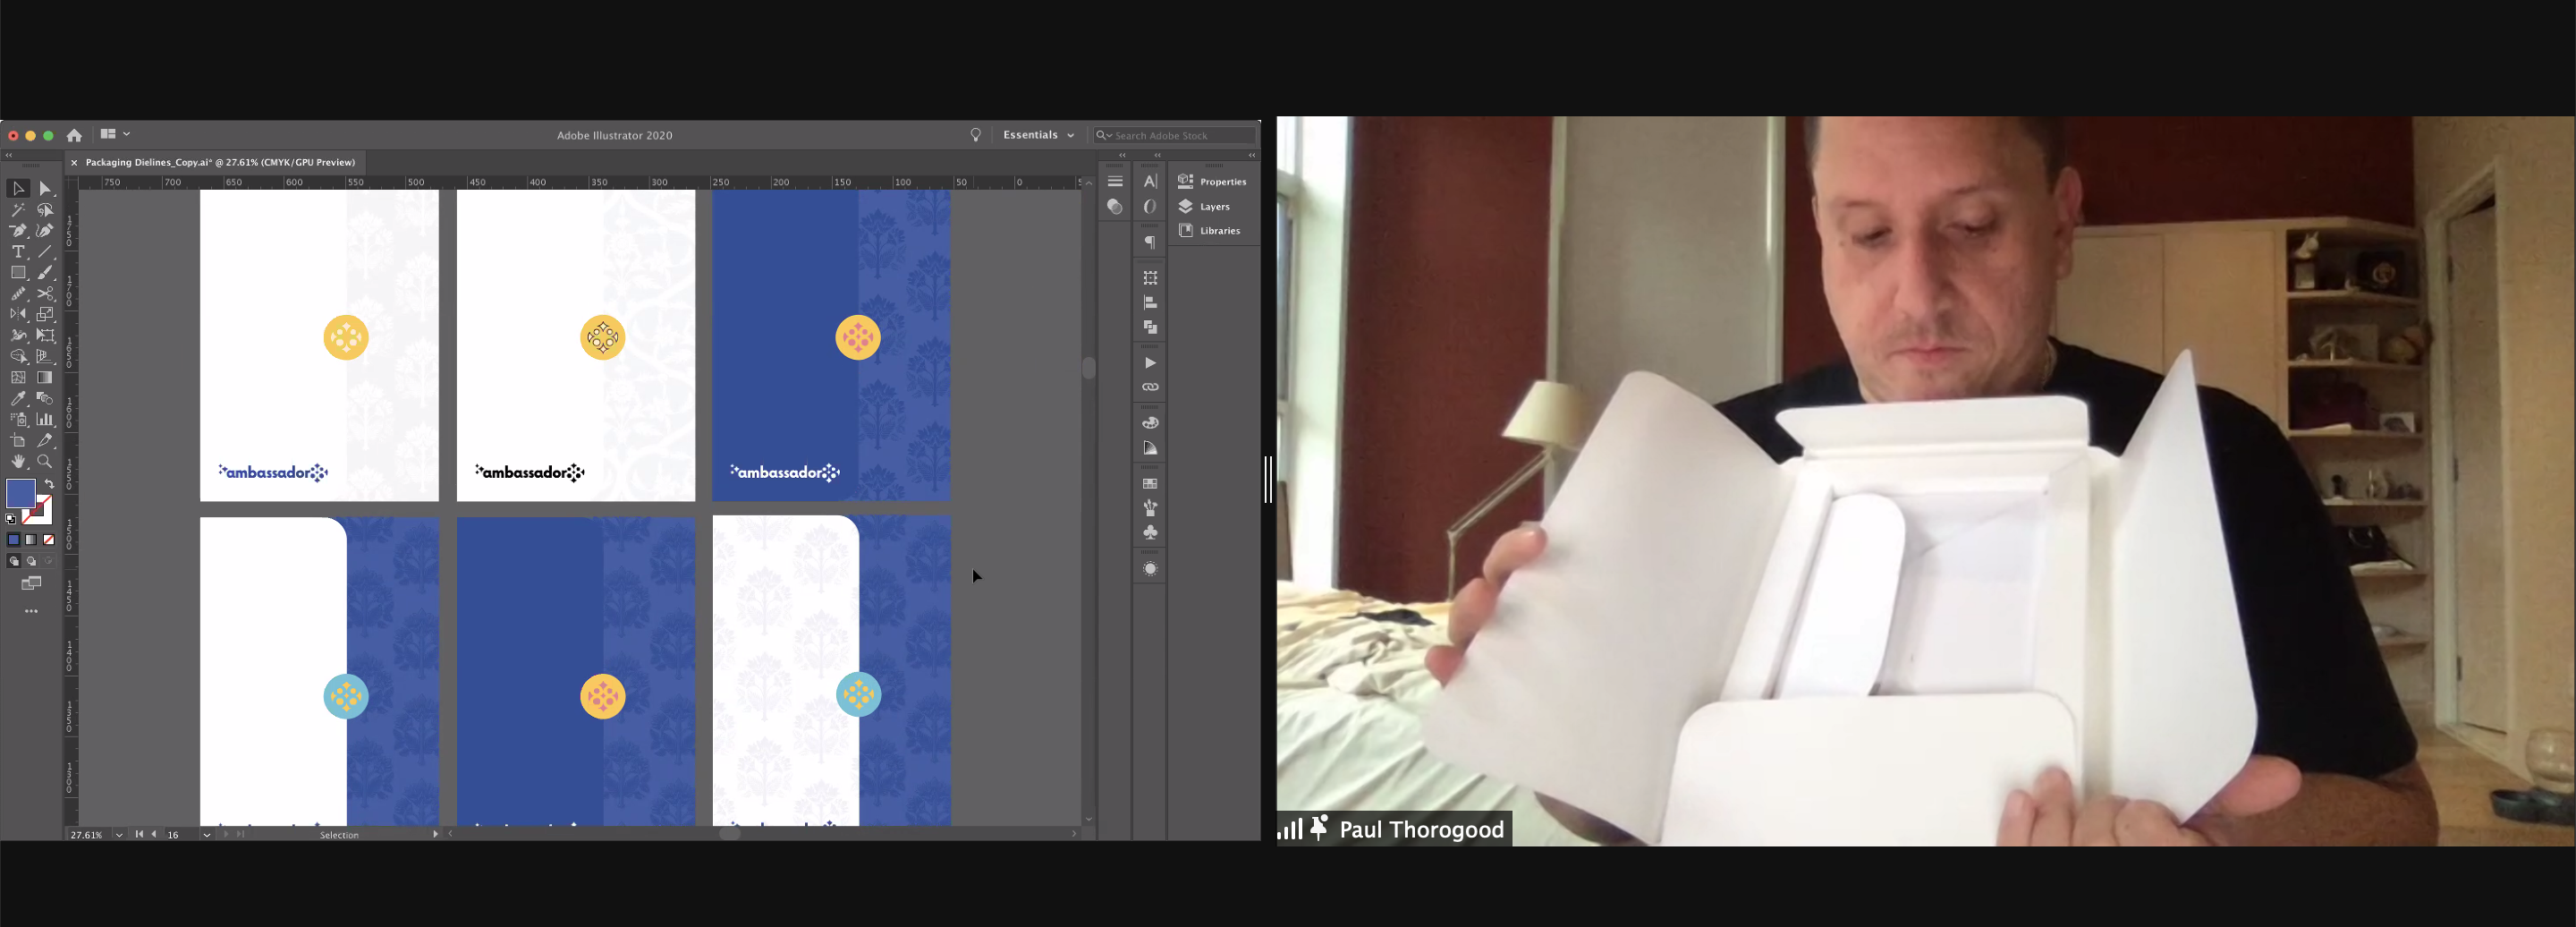Choose the Artboard tool
The height and width of the screenshot is (927, 2576).
pyautogui.click(x=18, y=440)
